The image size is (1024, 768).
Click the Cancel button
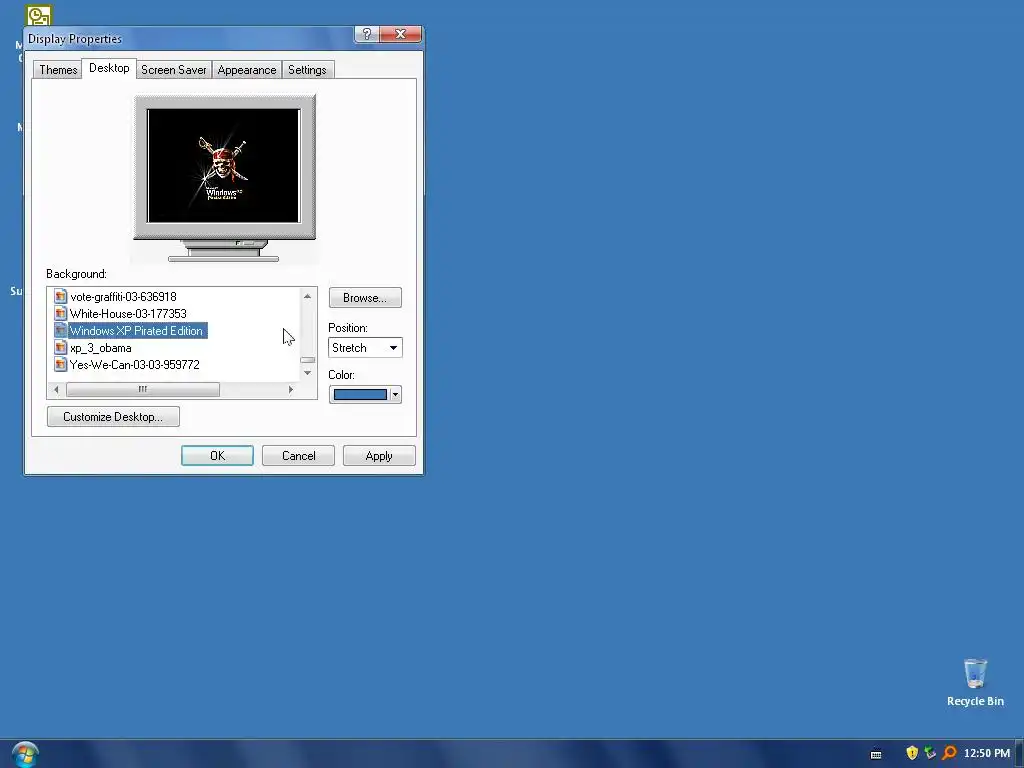coord(298,456)
